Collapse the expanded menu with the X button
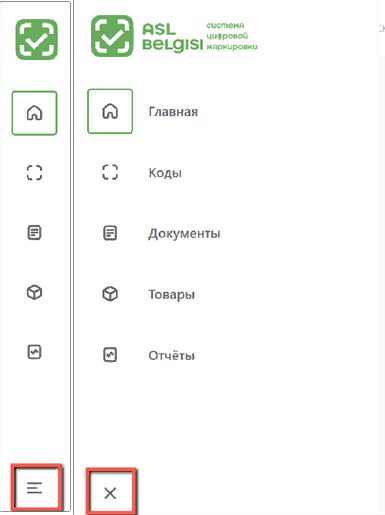385x515 pixels. (x=111, y=493)
